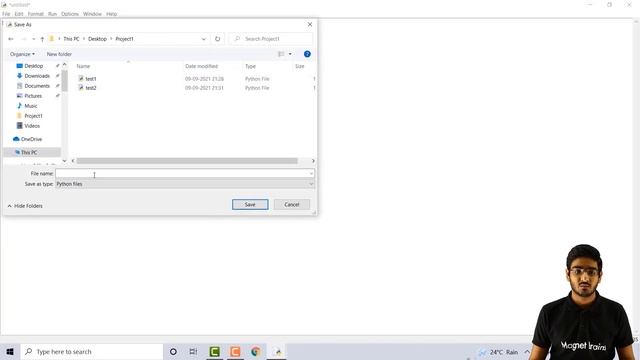640x360 pixels.
Task: Click the Cancel button
Action: 292,204
